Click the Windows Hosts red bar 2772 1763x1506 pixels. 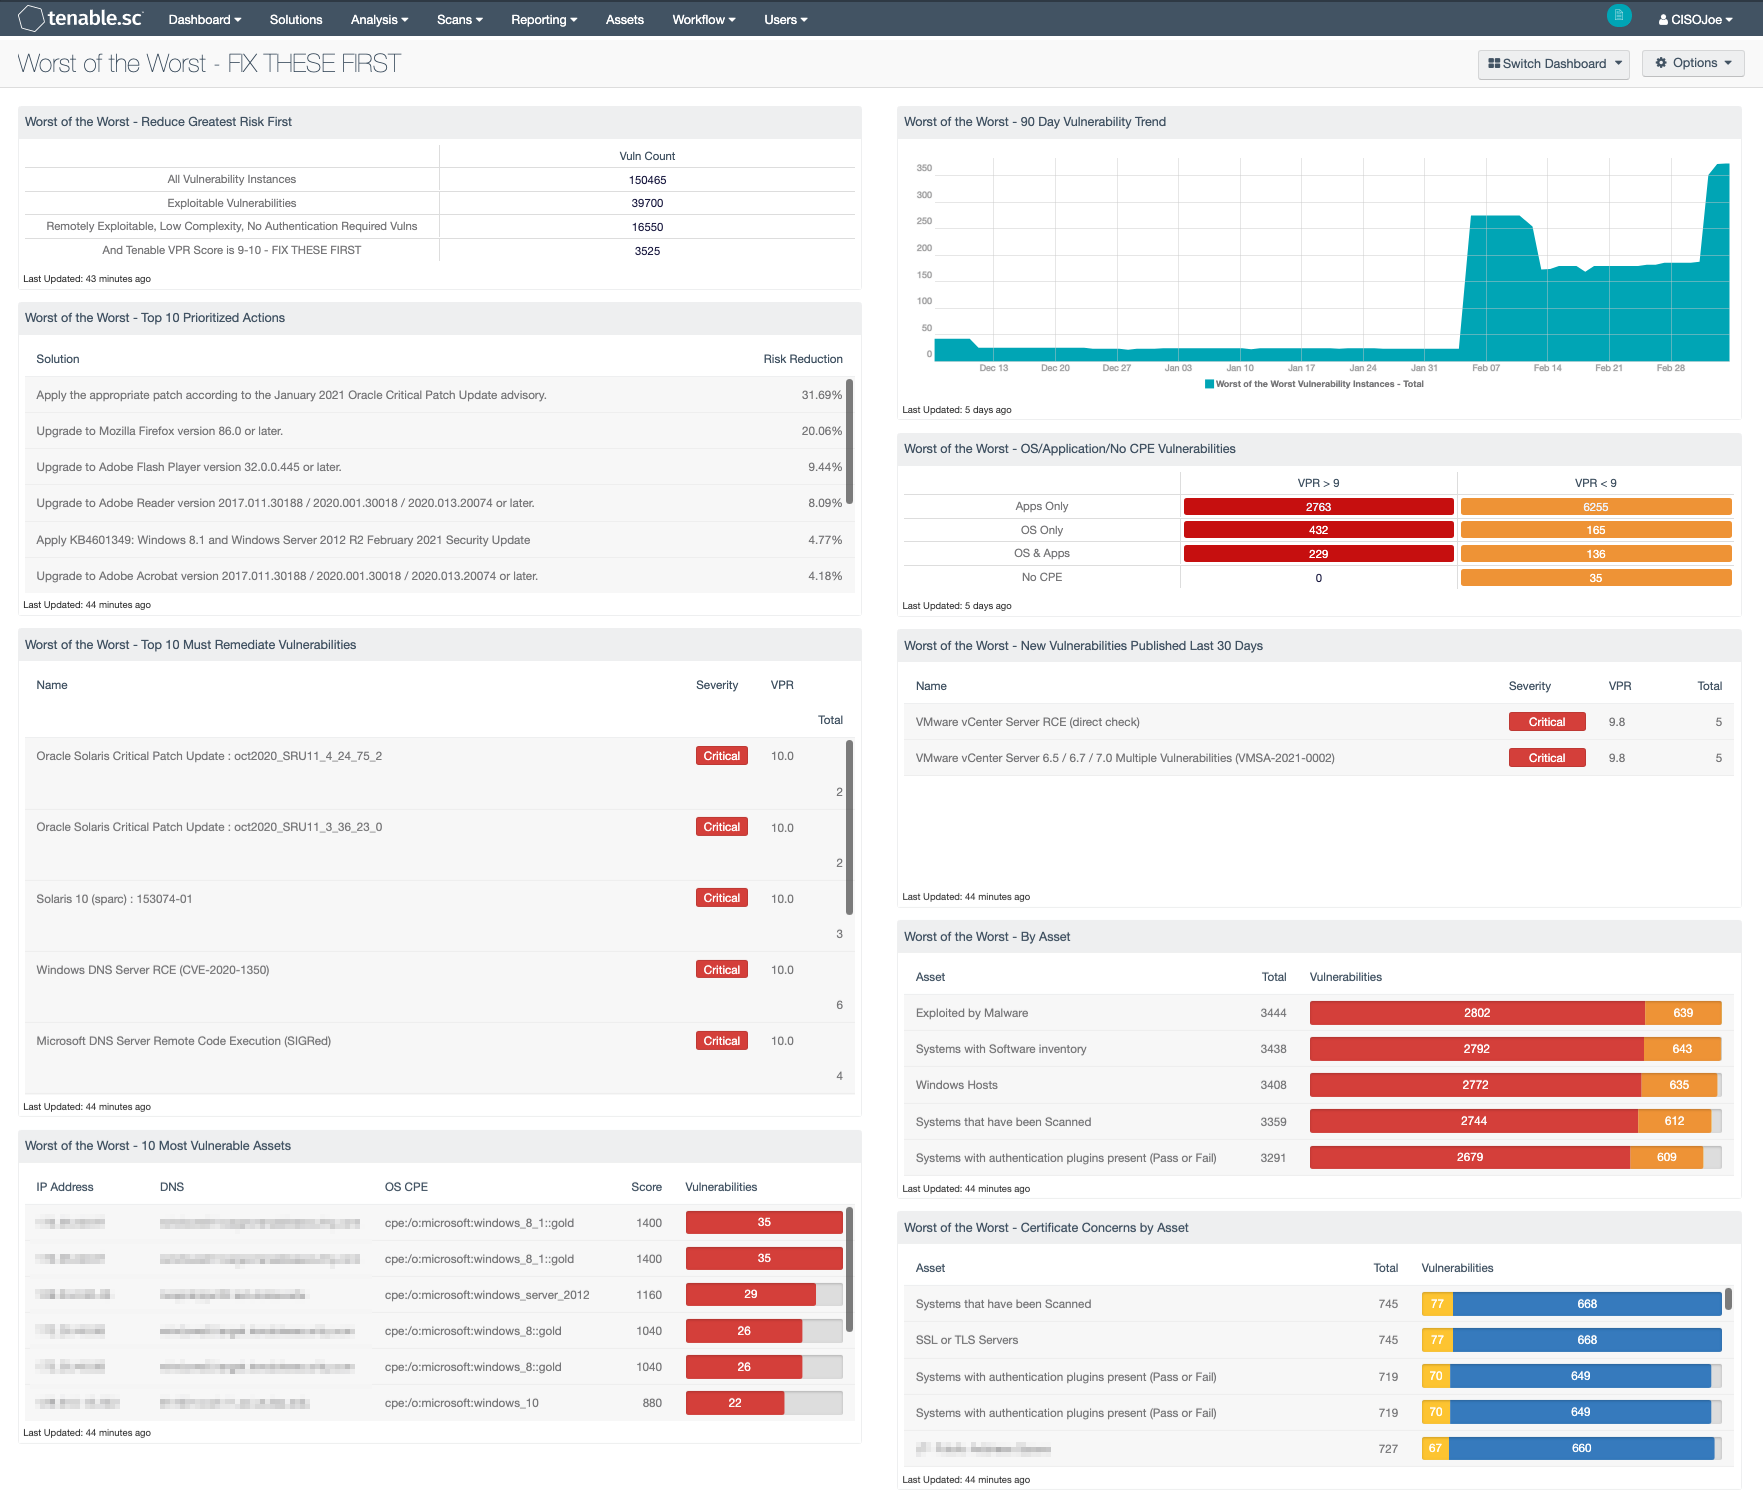pos(1475,1085)
